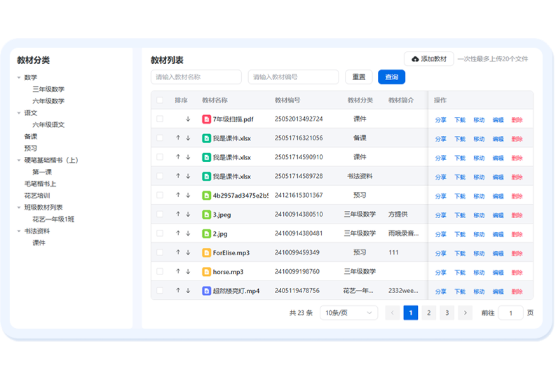
Task: Click up arrow in row 25051714590910
Action: (178, 157)
